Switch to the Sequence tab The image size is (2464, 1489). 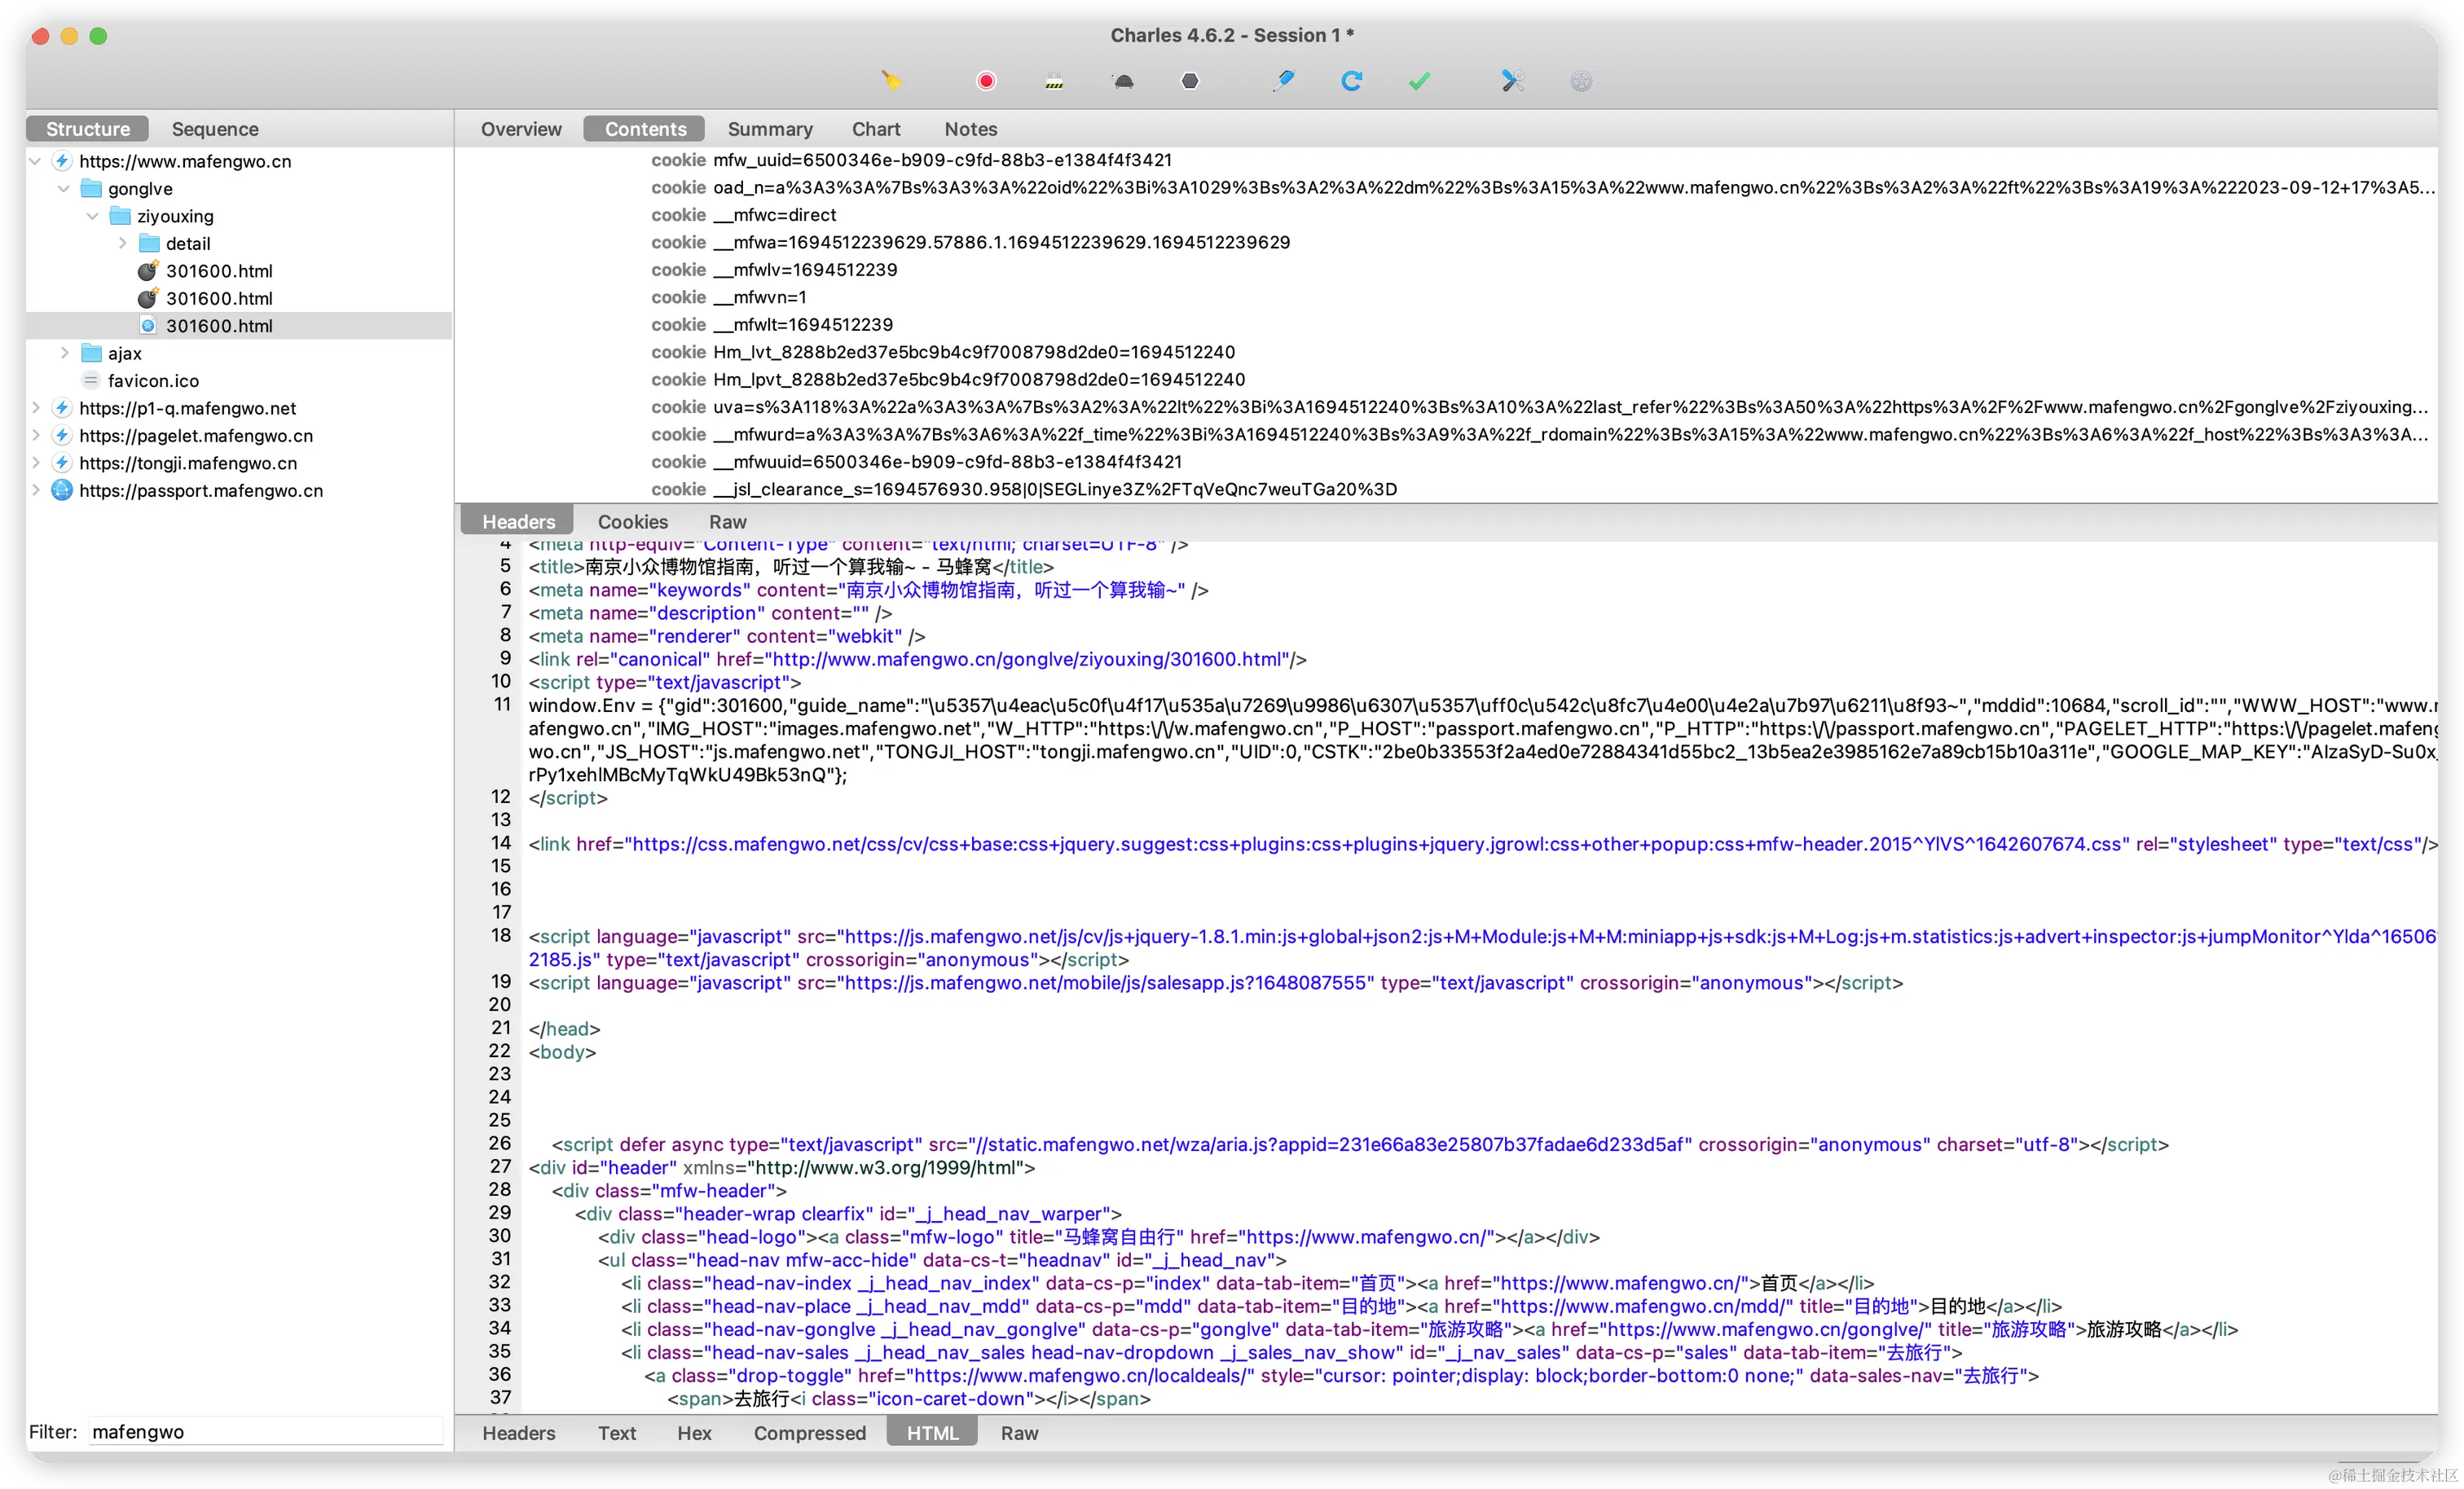[214, 128]
